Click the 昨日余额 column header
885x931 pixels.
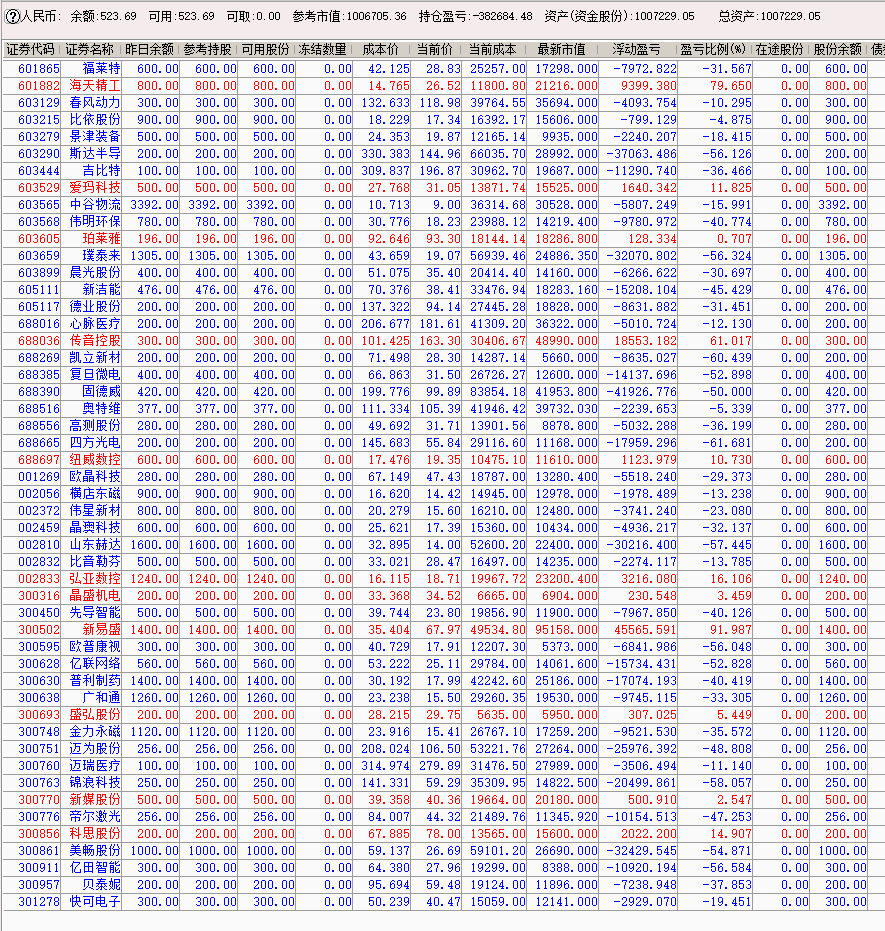point(150,49)
